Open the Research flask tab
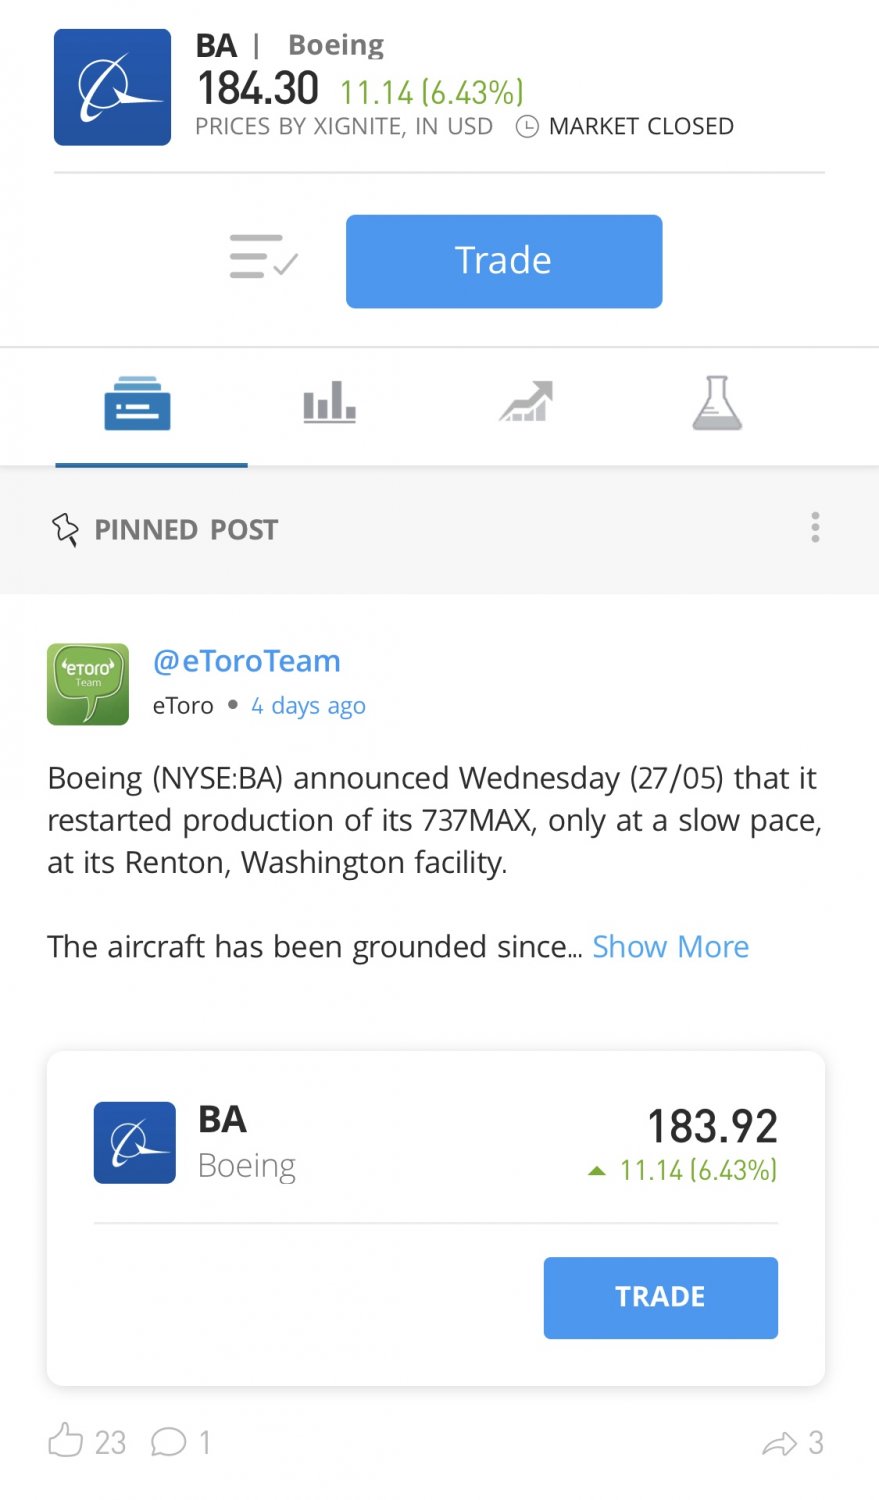Image resolution: width=879 pixels, height=1500 pixels. (717, 403)
